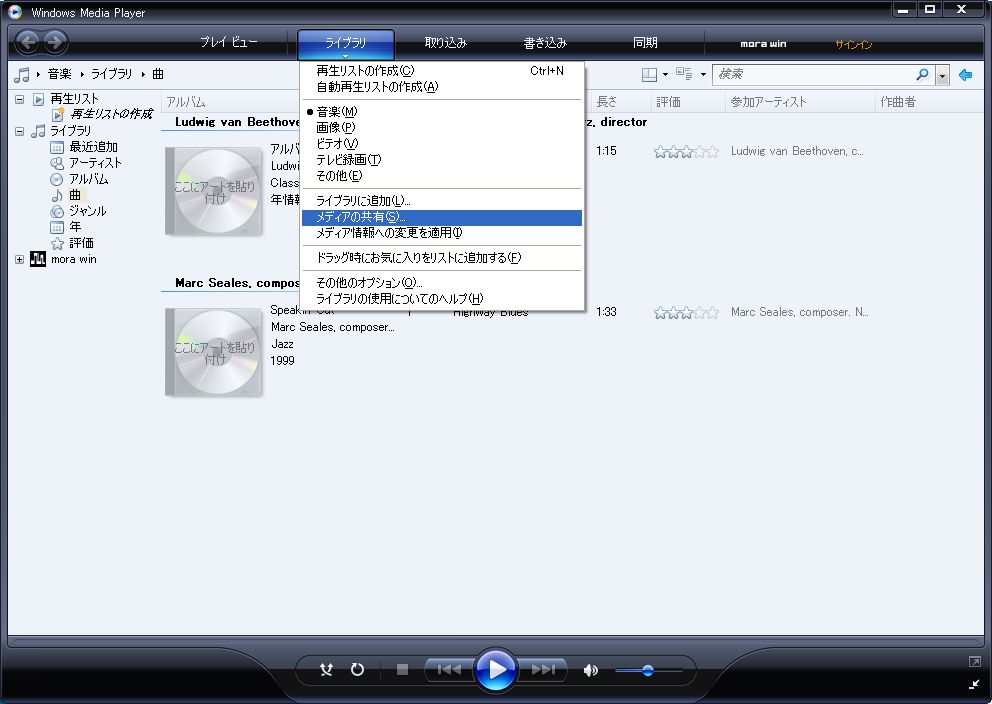Viewport: 992px width, 704px height.
Task: Open ジャンル in the library tree
Action: coord(87,211)
